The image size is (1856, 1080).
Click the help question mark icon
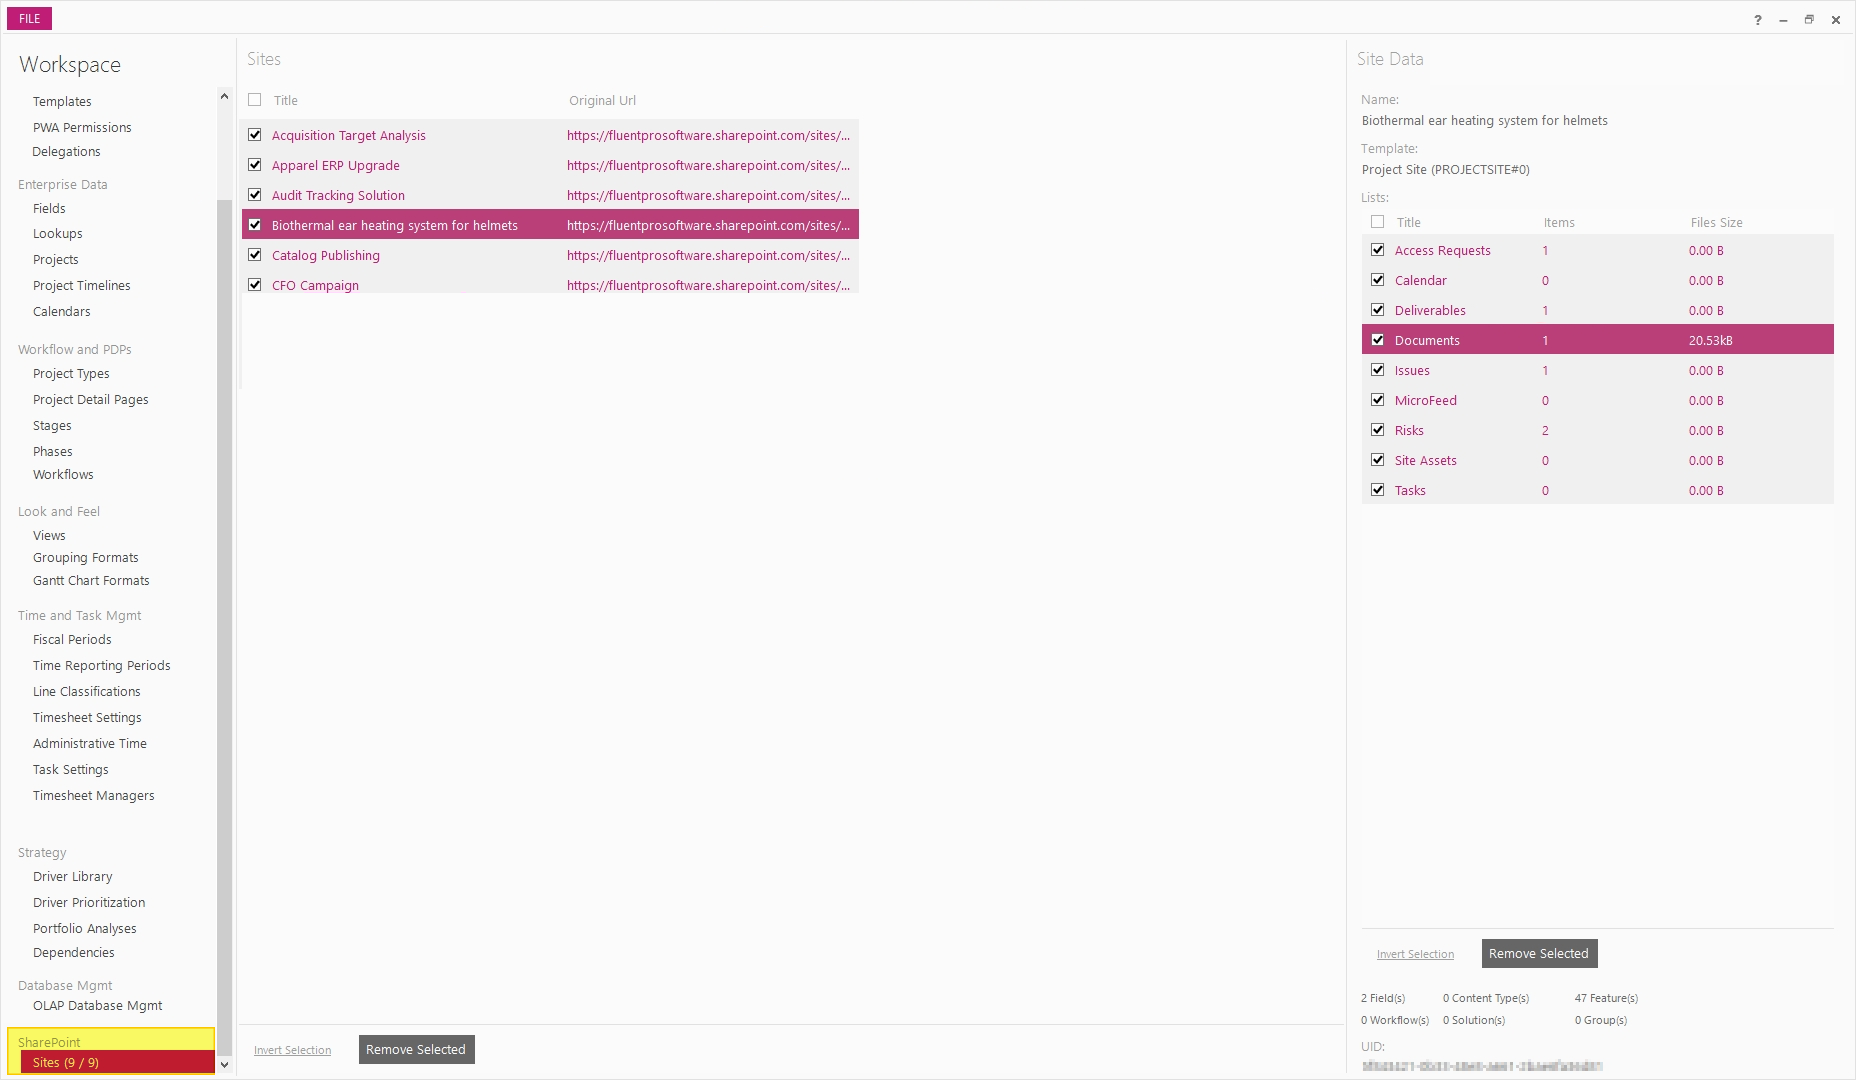(1757, 20)
